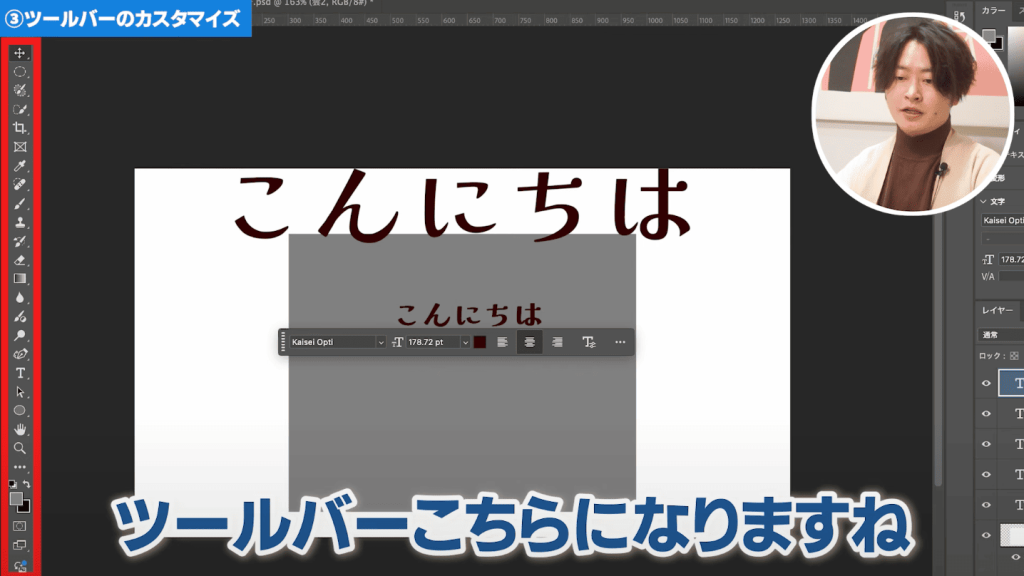Screen dimensions: 1024x576
Task: Activate the Hand tool
Action: (x=20, y=430)
